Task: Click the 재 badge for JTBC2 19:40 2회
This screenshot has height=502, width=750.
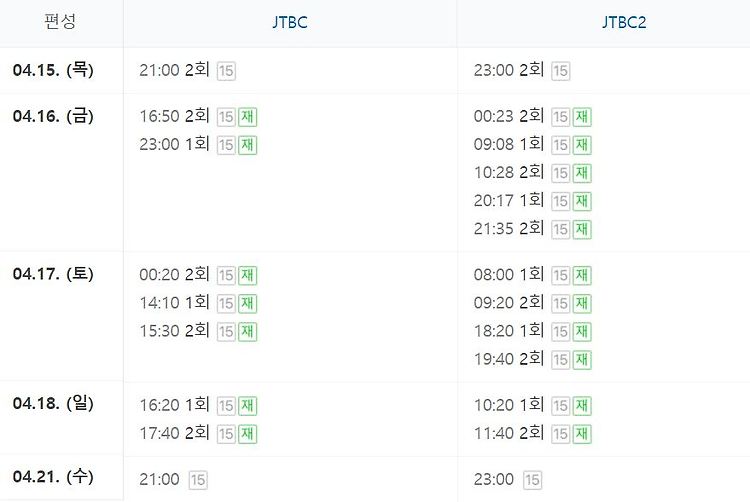Action: pyautogui.click(x=582, y=360)
